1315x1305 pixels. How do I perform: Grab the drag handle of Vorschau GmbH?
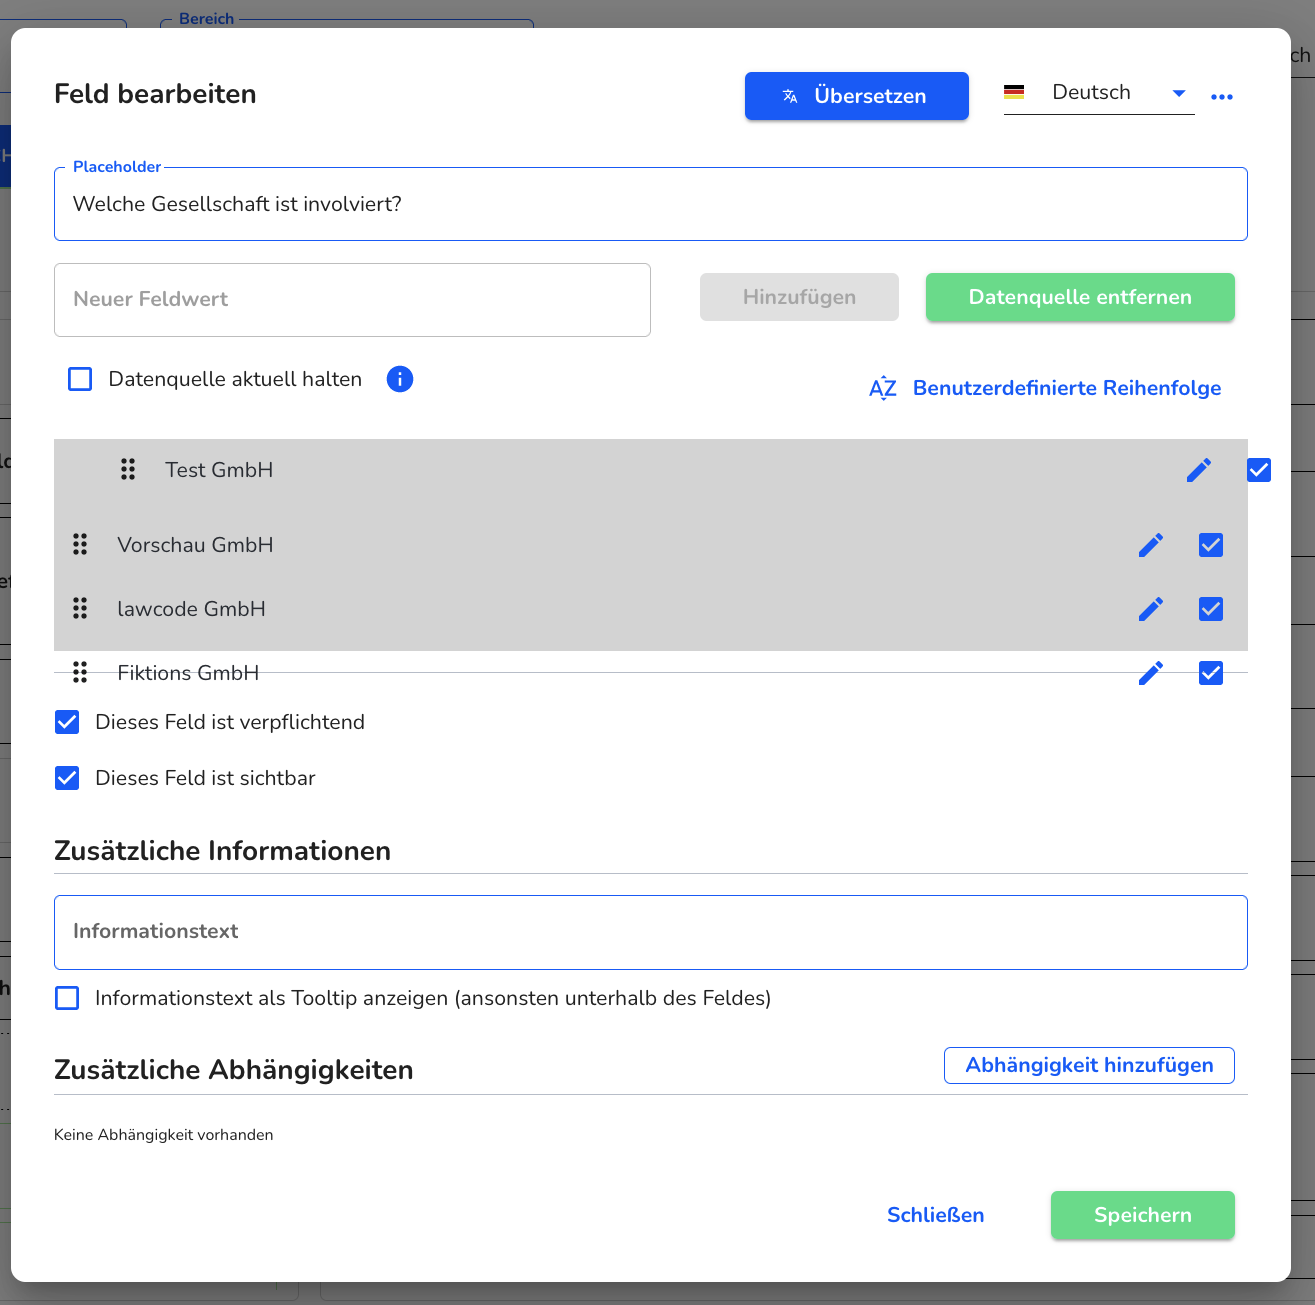pyautogui.click(x=80, y=544)
